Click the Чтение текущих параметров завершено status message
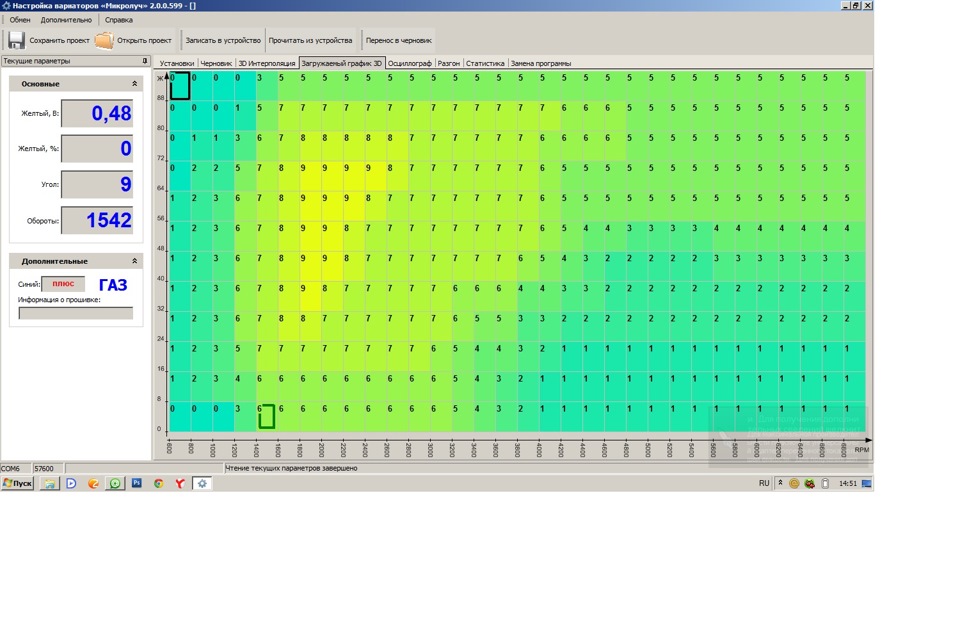The width and height of the screenshot is (960, 637). [x=291, y=468]
